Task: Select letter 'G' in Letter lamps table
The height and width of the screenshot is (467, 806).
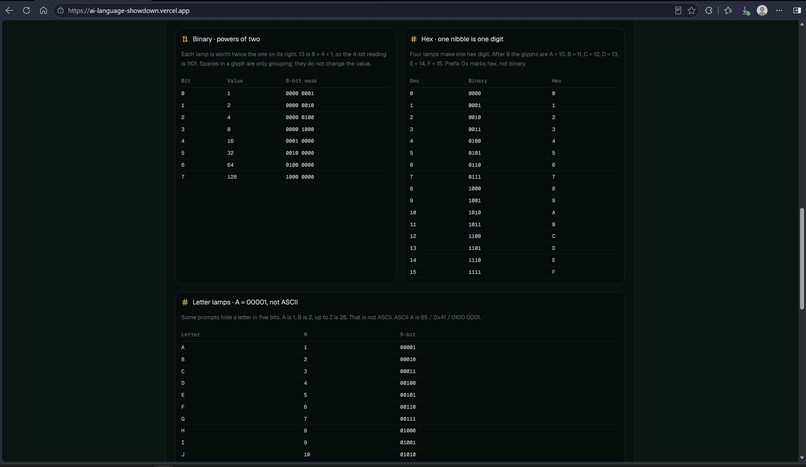Action: 183,419
